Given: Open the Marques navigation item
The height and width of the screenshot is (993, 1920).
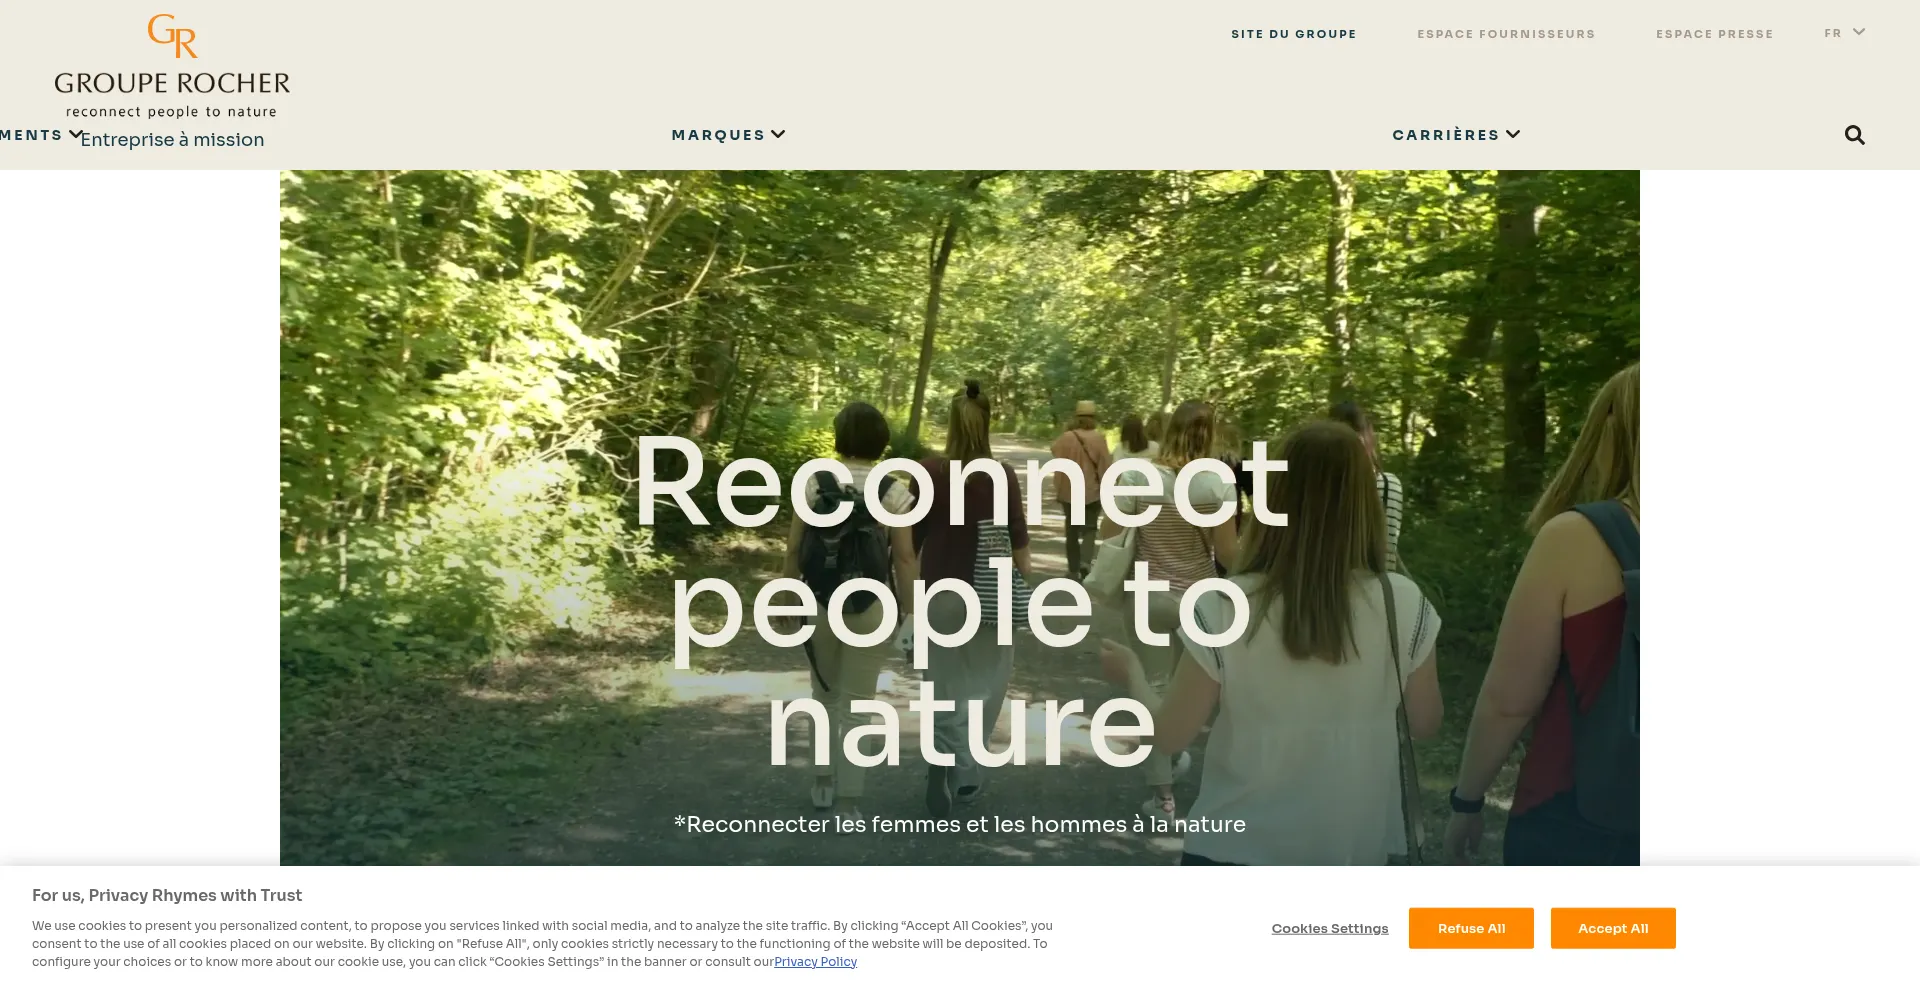Looking at the screenshot, I should coord(718,135).
